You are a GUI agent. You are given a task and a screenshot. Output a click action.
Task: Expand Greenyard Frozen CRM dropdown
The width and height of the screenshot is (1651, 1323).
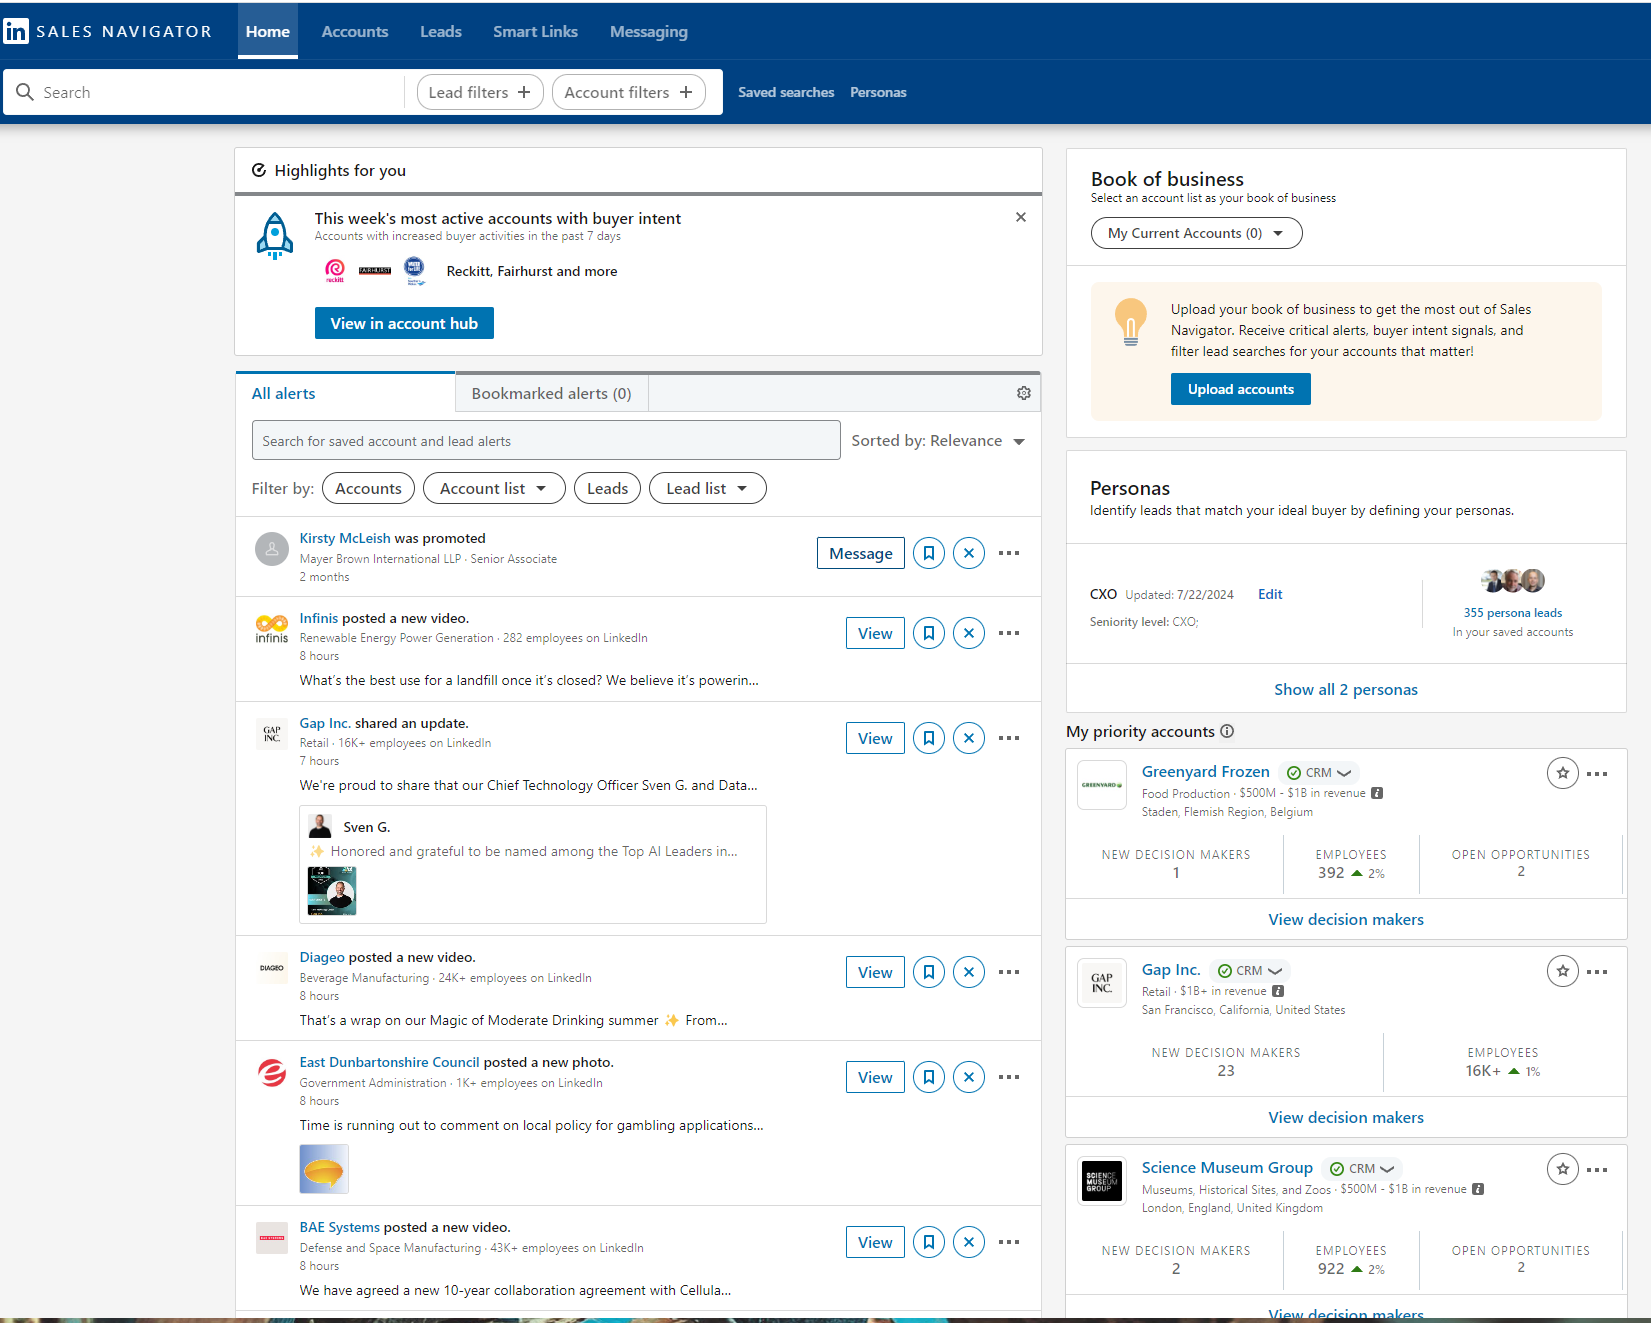pyautogui.click(x=1320, y=773)
